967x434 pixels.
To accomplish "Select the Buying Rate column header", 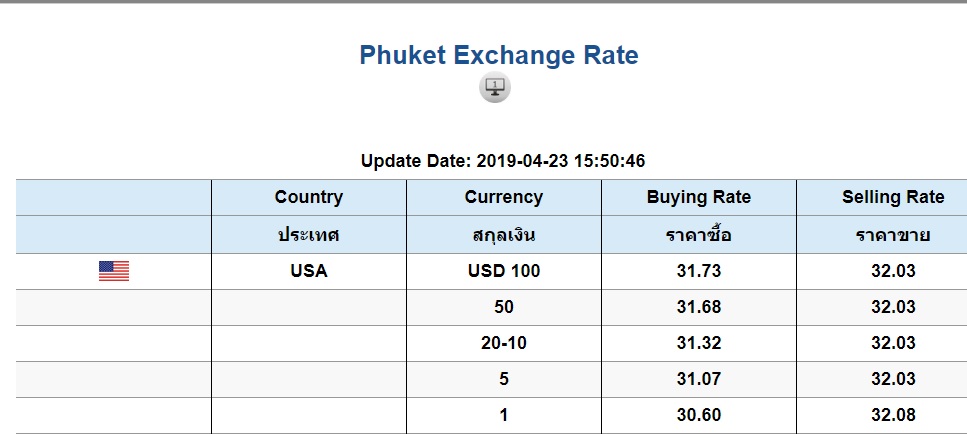I will [699, 197].
